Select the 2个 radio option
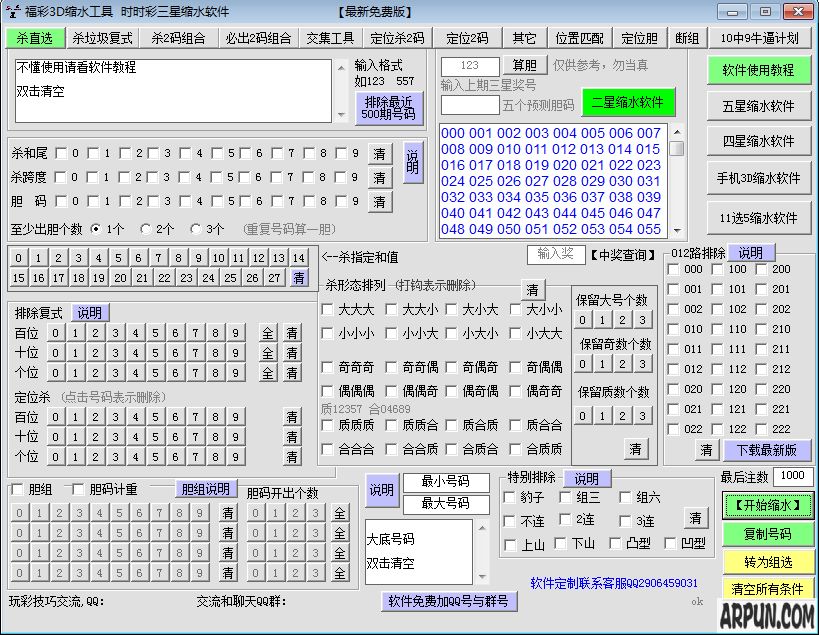 (x=146, y=229)
